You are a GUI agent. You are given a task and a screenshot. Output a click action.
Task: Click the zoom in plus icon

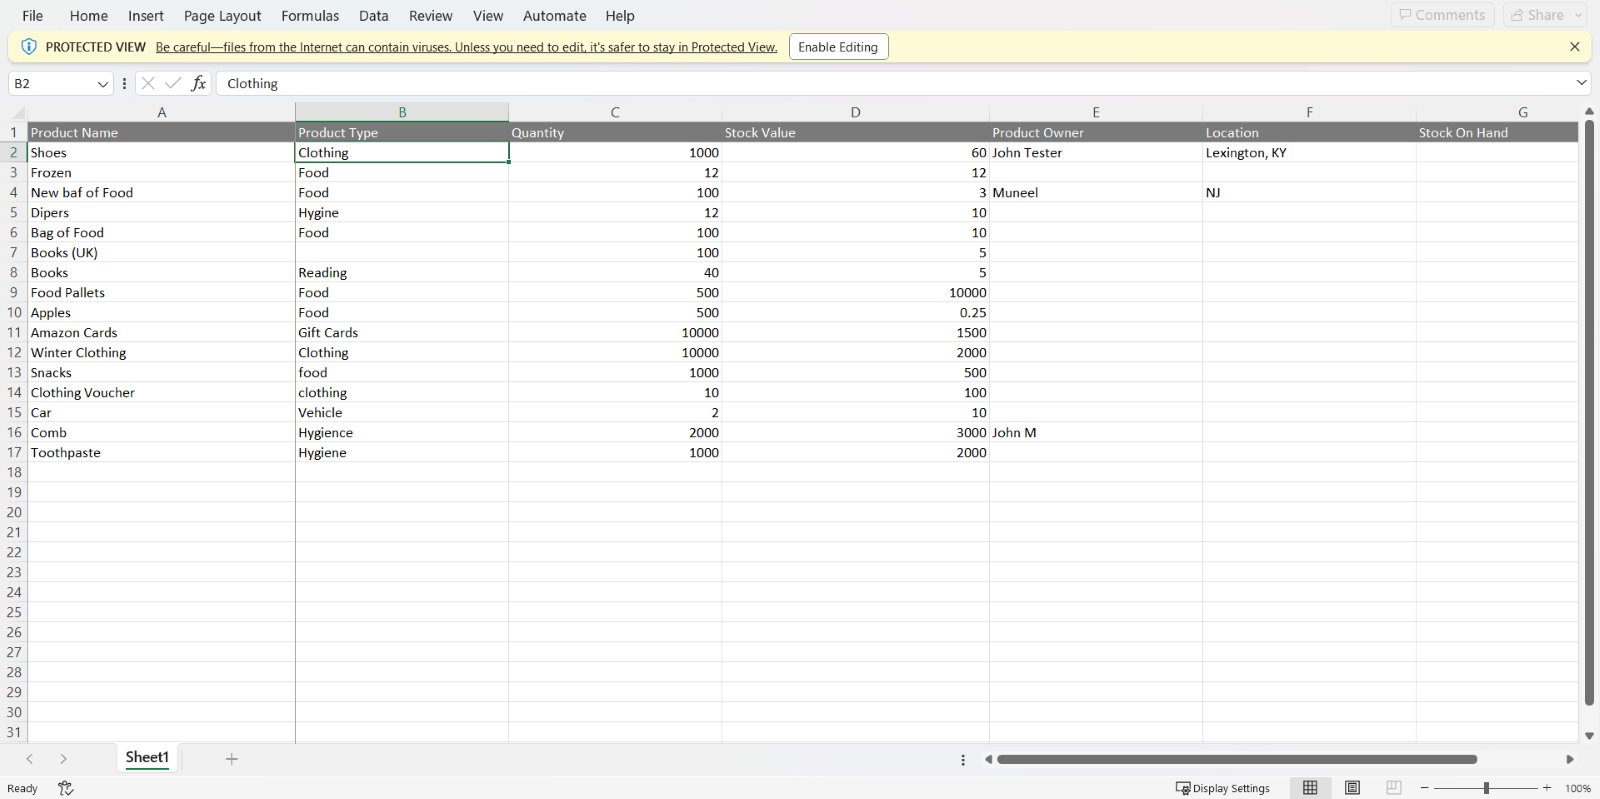click(1547, 788)
